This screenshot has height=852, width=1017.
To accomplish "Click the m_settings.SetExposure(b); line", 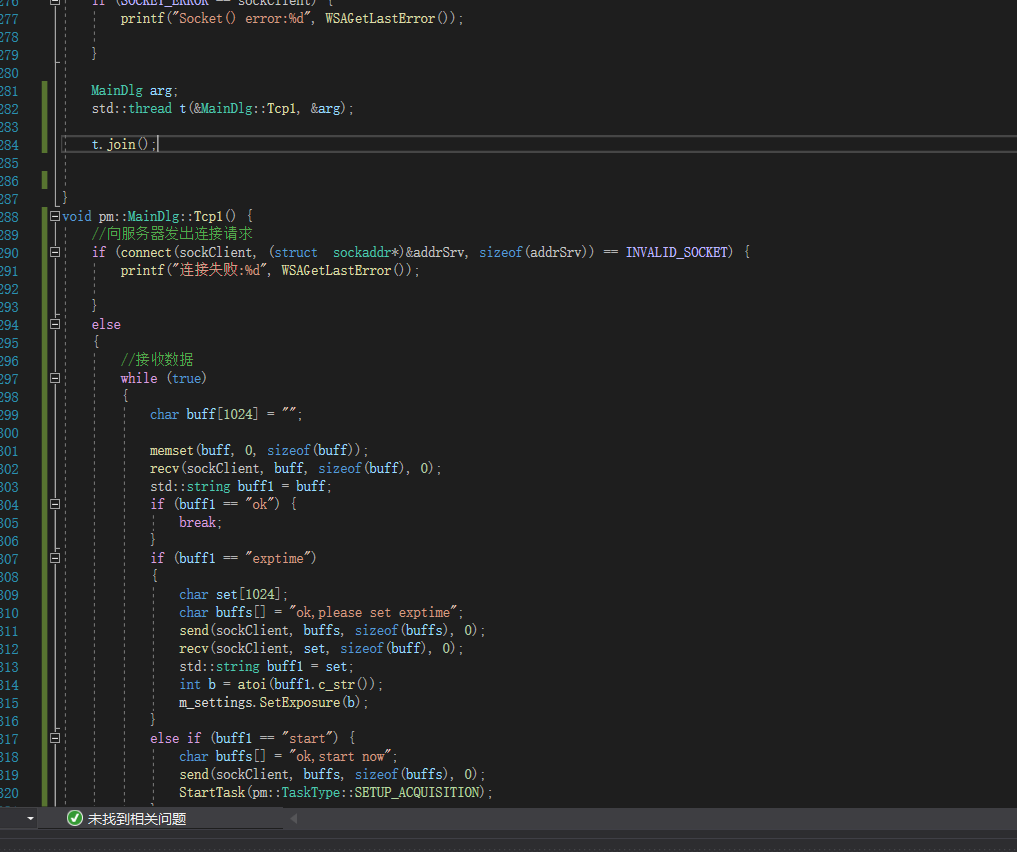I will [x=274, y=702].
